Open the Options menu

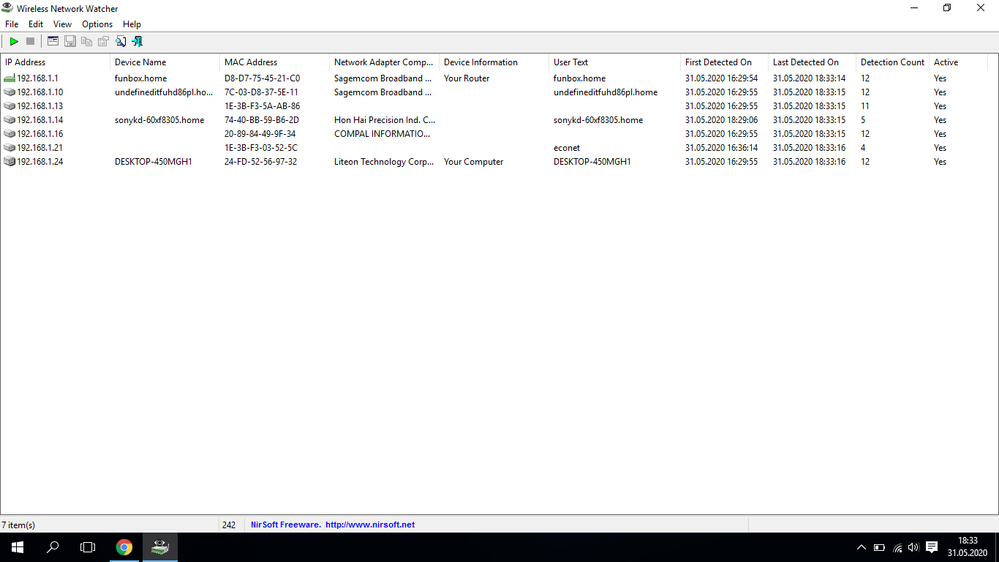pyautogui.click(x=97, y=24)
